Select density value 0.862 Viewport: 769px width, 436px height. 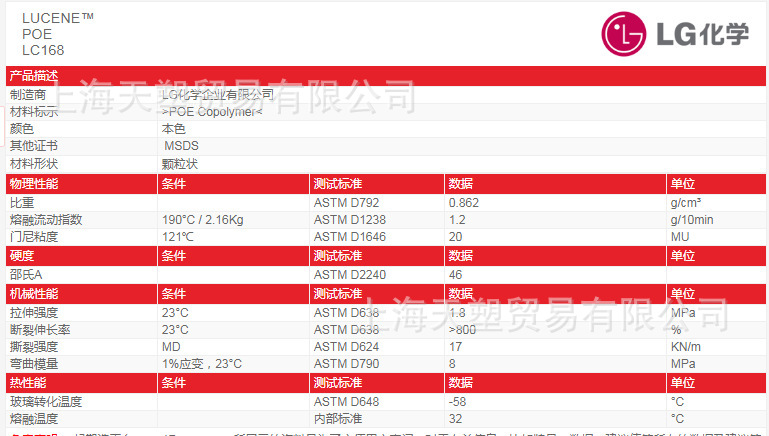point(463,203)
